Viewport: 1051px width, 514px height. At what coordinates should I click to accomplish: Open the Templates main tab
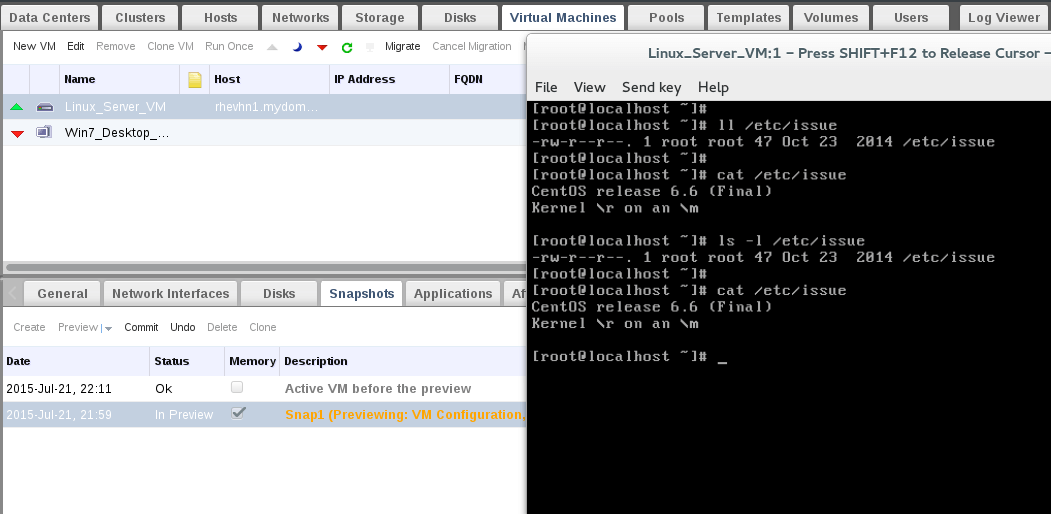coord(749,17)
